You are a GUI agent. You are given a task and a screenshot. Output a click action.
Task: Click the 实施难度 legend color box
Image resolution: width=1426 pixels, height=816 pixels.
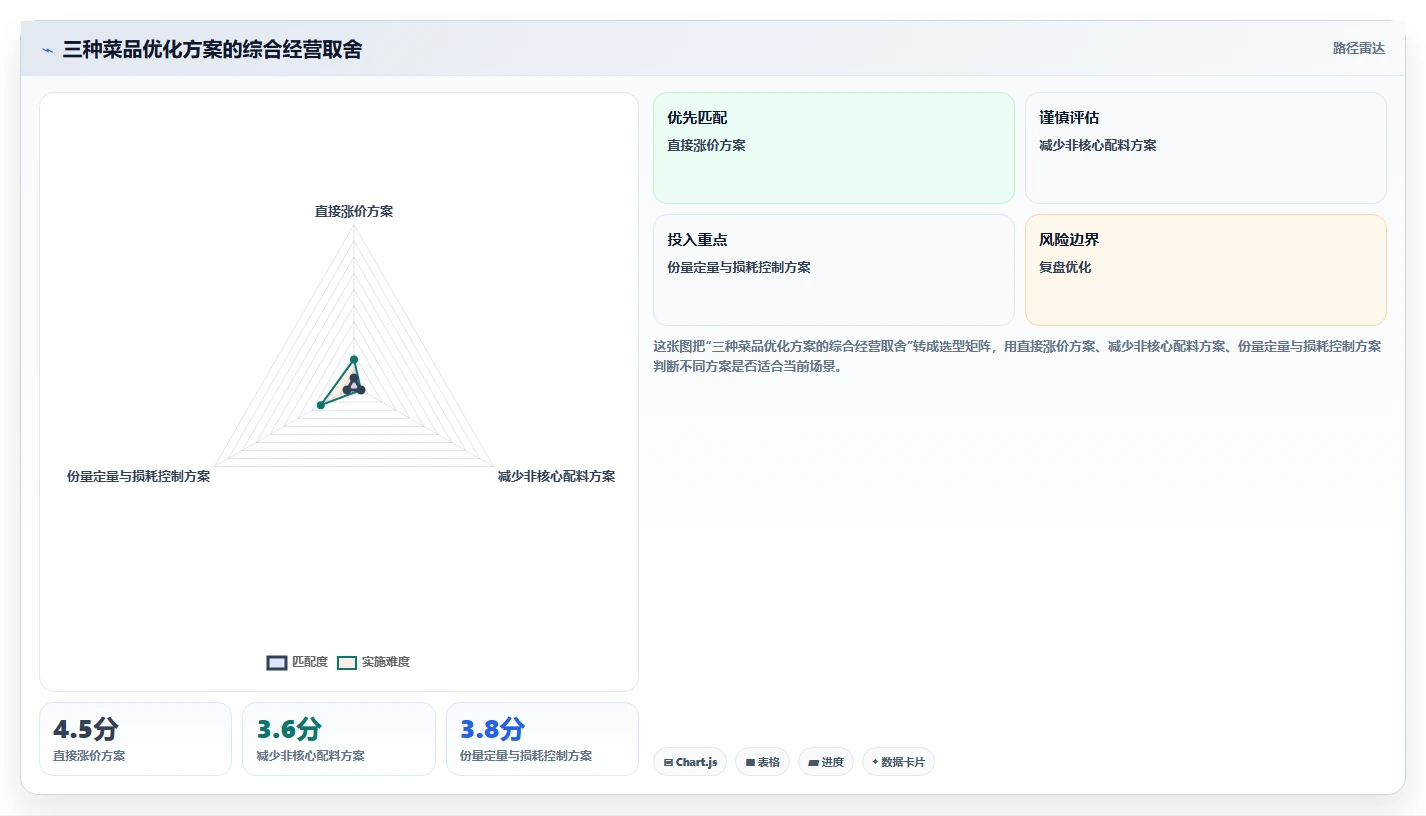(347, 662)
